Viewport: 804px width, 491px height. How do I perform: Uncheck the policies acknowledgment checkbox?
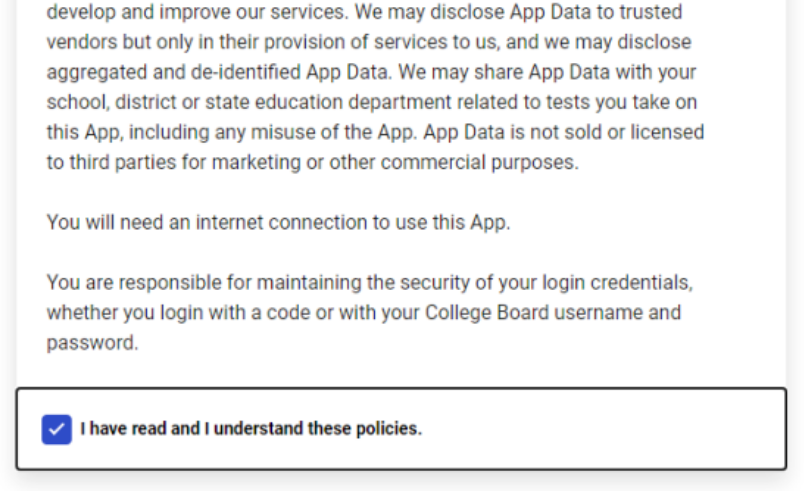tap(56, 429)
